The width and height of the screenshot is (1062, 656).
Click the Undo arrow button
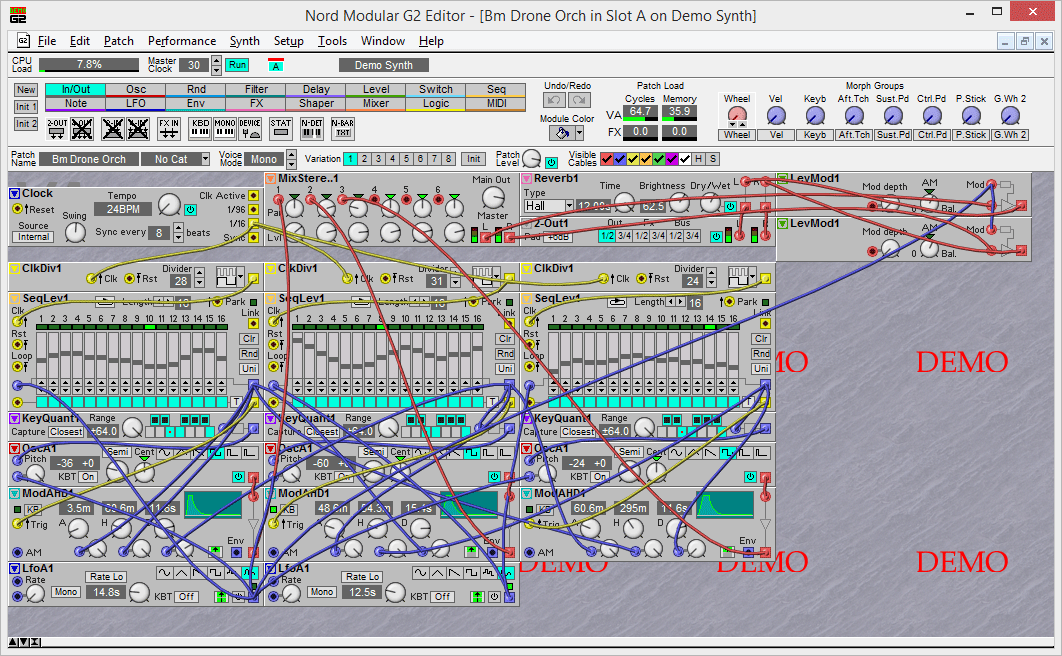(554, 100)
